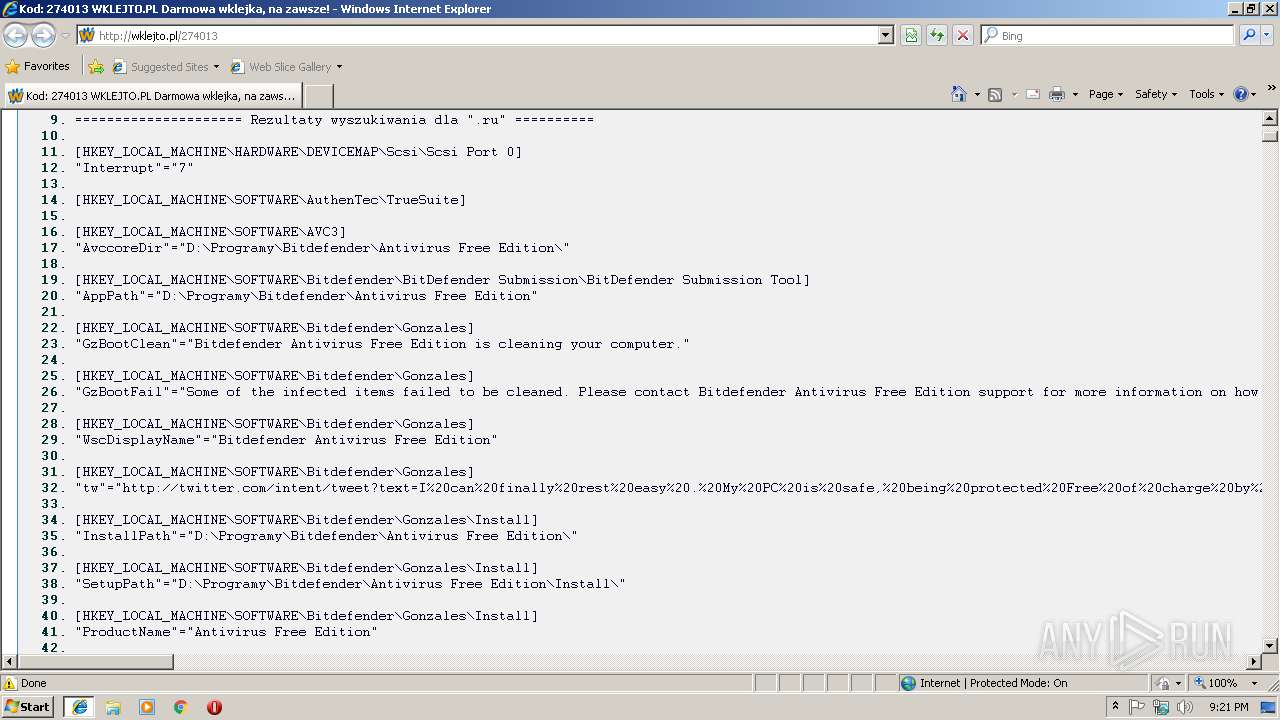The height and width of the screenshot is (720, 1280).
Task: Click the Bing search box
Action: 1108,35
